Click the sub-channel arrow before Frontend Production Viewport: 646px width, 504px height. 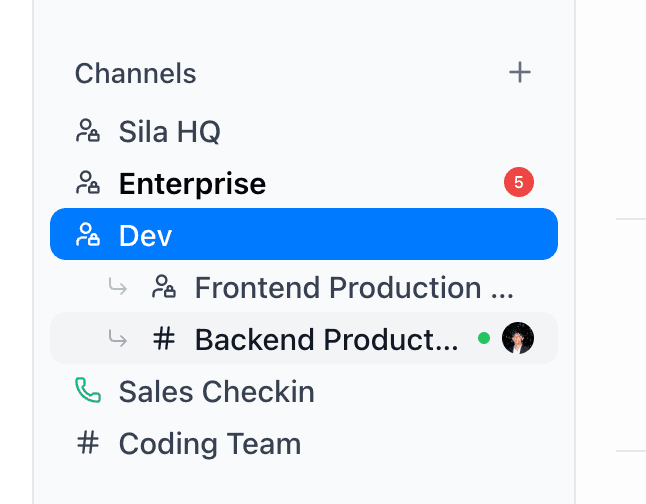click(x=118, y=287)
